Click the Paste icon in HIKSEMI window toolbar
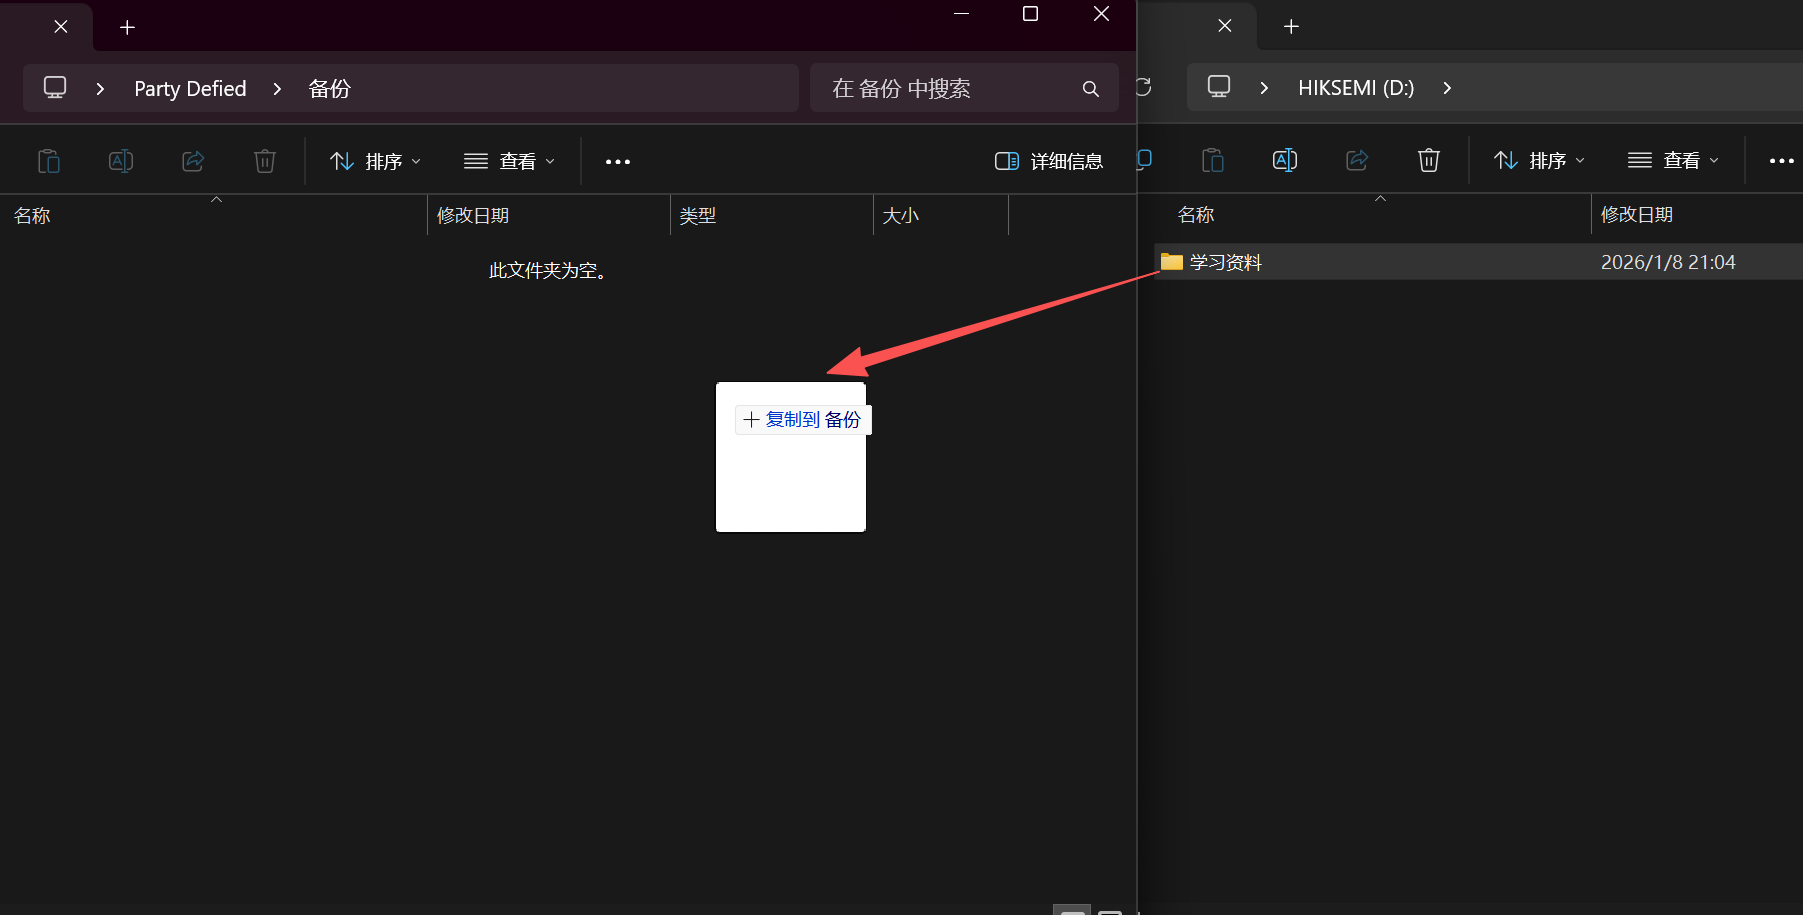Screen dimensions: 1803x915 click(x=1213, y=160)
